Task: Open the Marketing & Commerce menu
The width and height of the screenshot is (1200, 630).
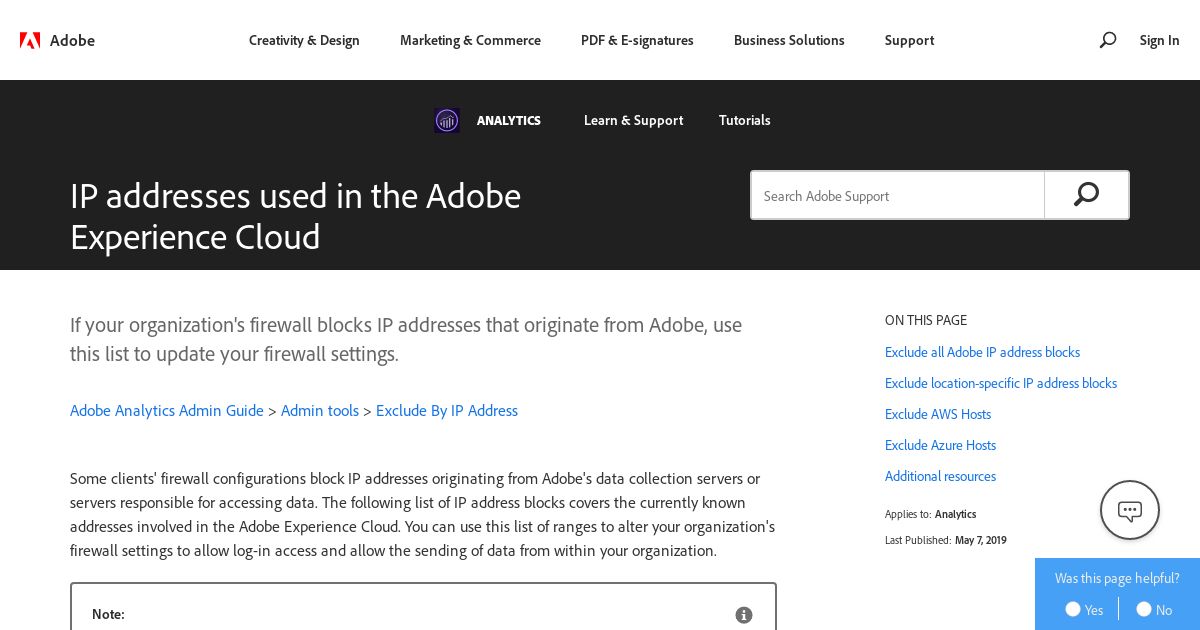Action: pos(470,40)
